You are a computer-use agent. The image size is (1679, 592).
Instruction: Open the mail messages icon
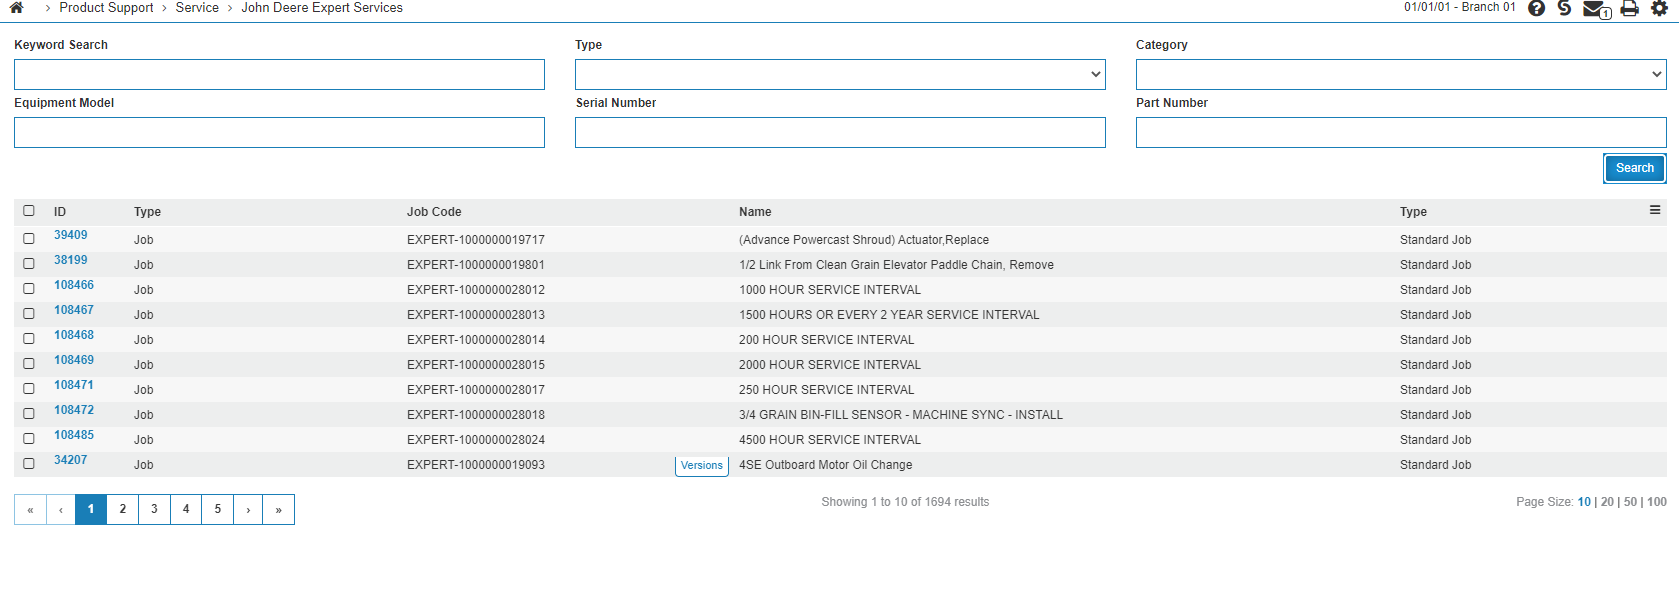(1597, 10)
